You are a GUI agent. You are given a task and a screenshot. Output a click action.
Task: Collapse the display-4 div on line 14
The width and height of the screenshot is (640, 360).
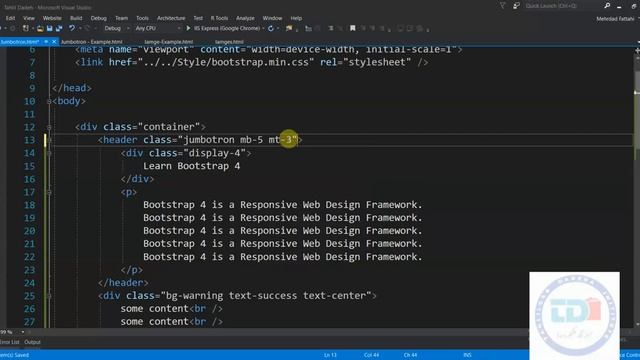pyautogui.click(x=49, y=153)
